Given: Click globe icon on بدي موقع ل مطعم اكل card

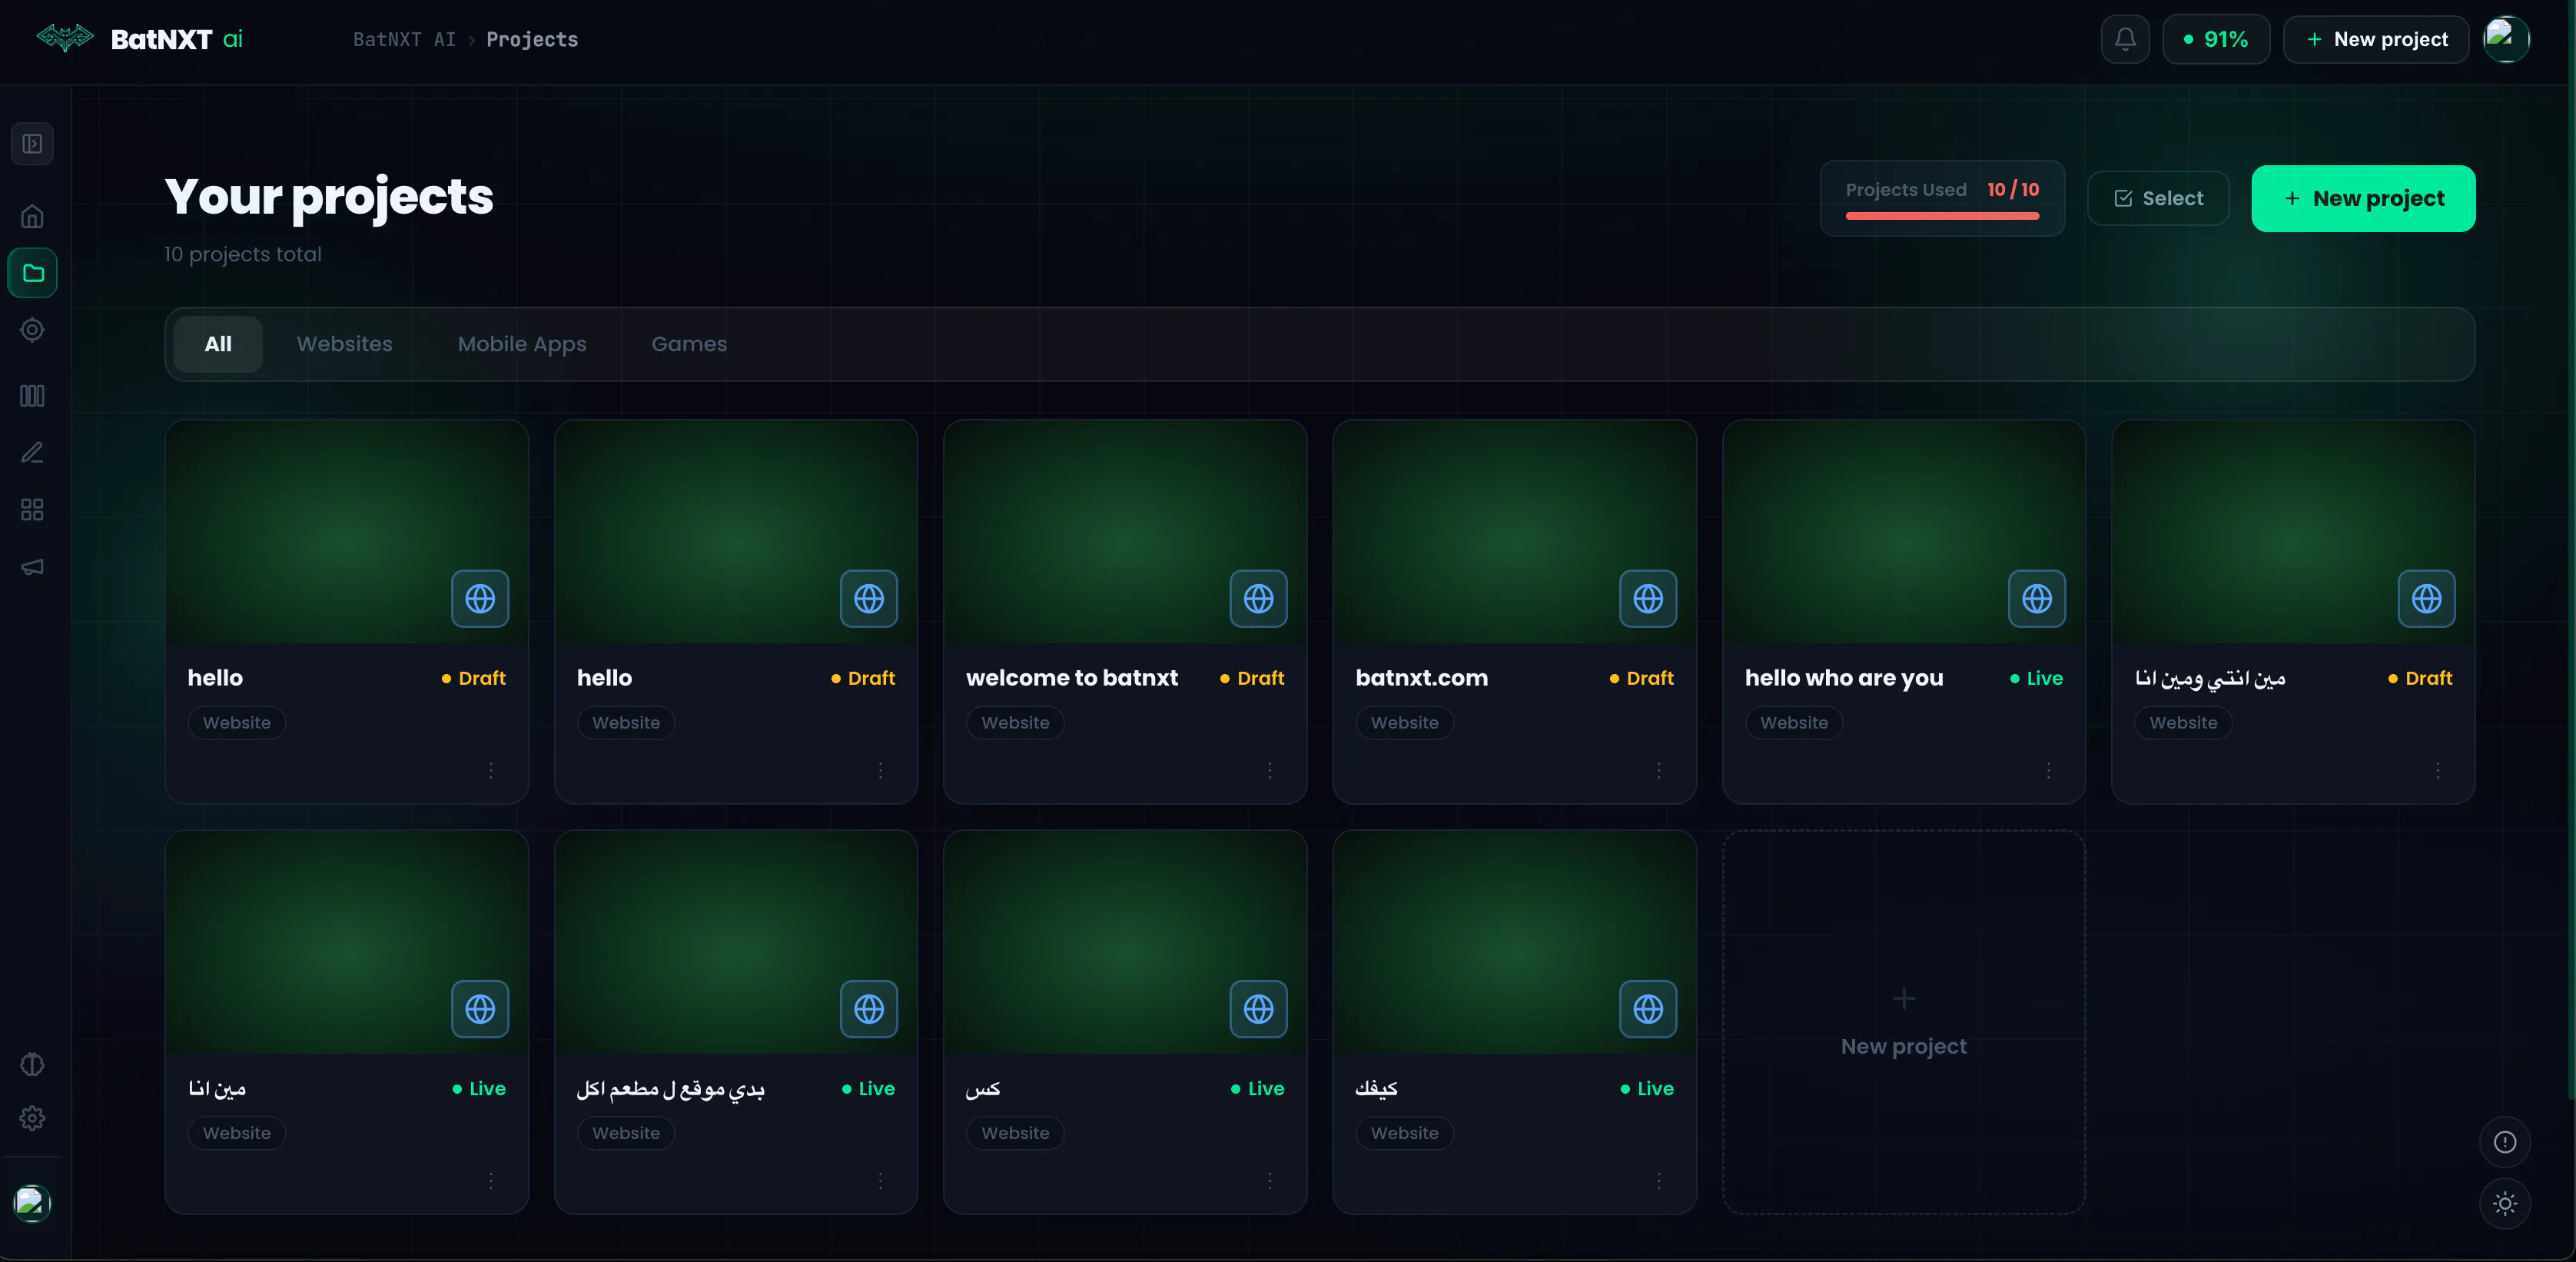Looking at the screenshot, I should click(869, 1009).
